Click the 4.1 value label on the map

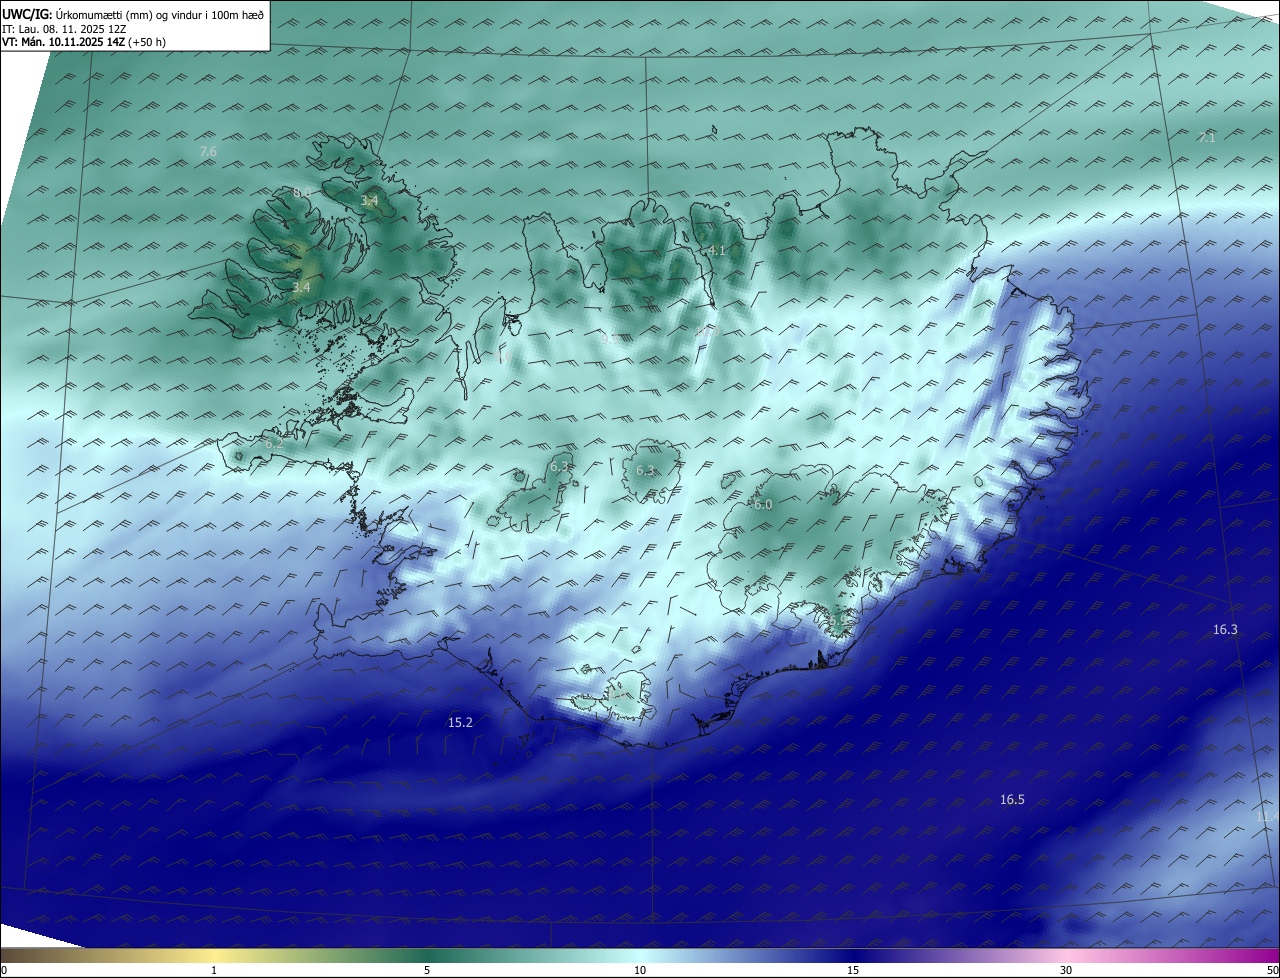(x=716, y=251)
